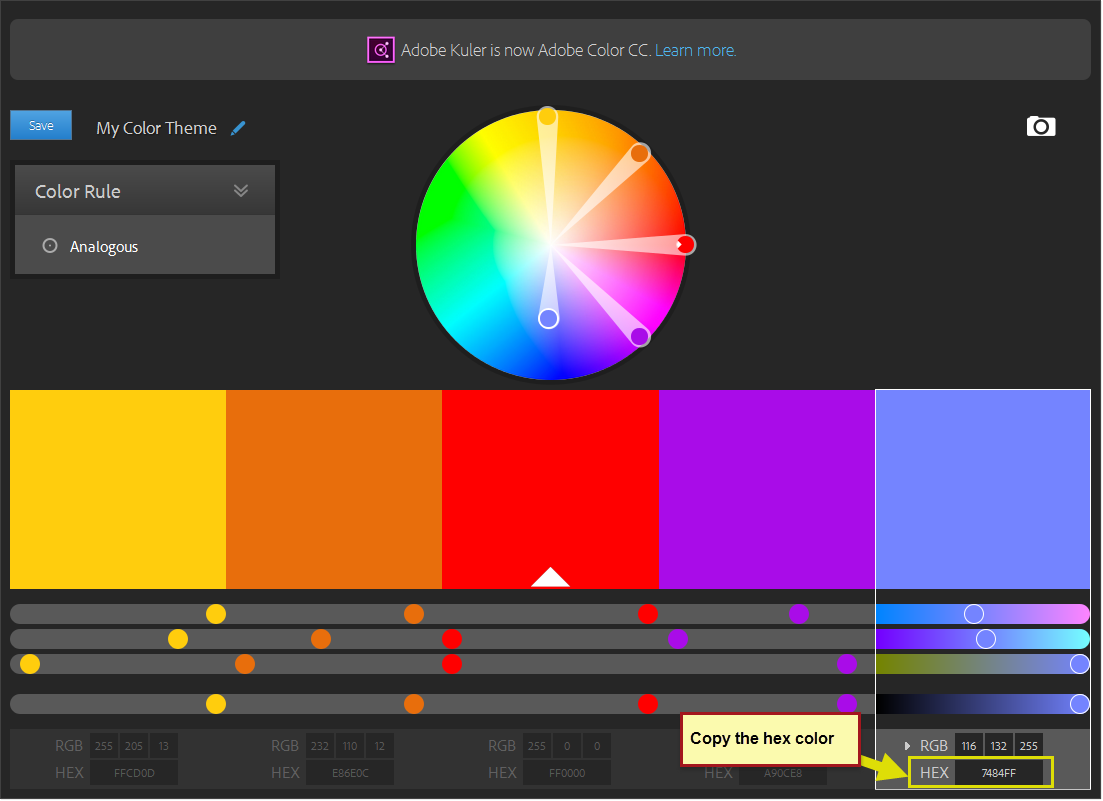Click the red marker on the color wheel
Viewport: 1103px width, 801px height.
click(x=686, y=244)
